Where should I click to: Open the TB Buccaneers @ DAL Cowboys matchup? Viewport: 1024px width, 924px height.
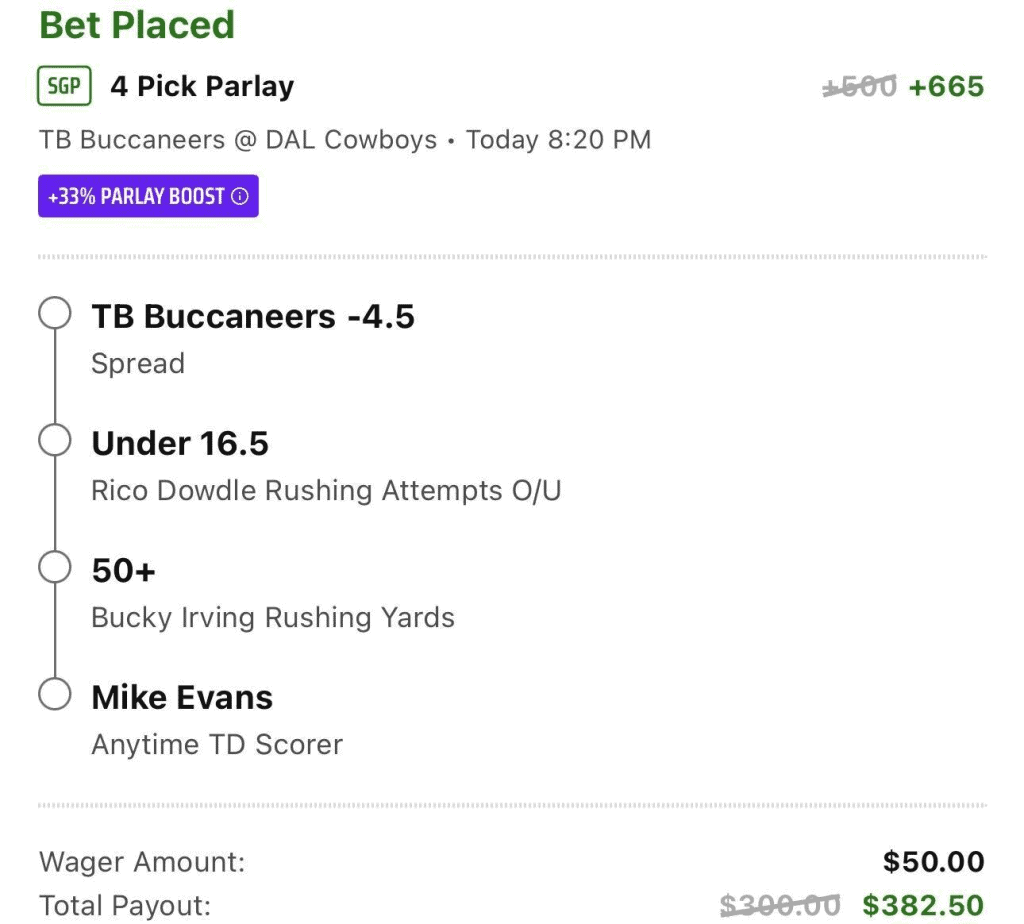pos(237,139)
